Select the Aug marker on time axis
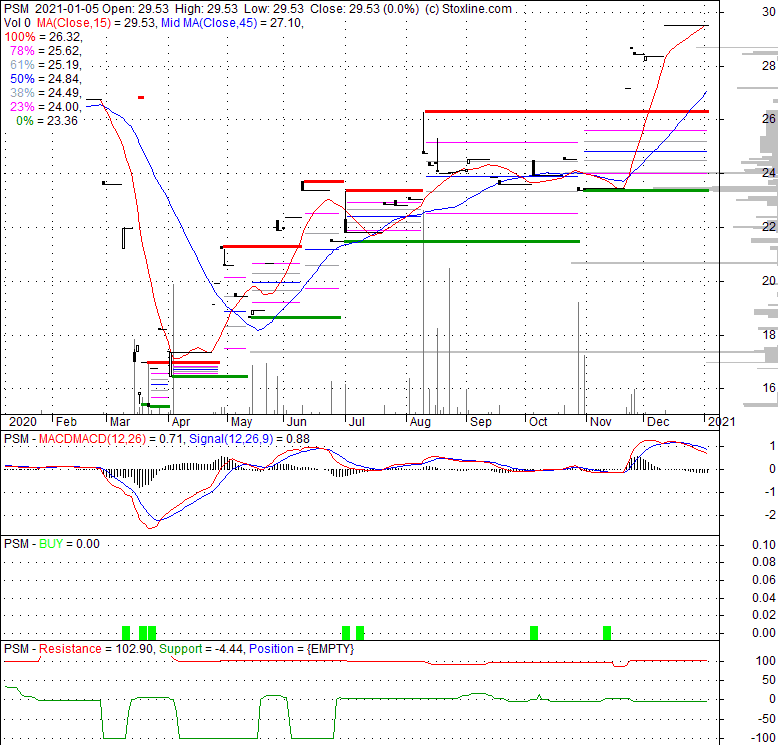 coord(420,423)
